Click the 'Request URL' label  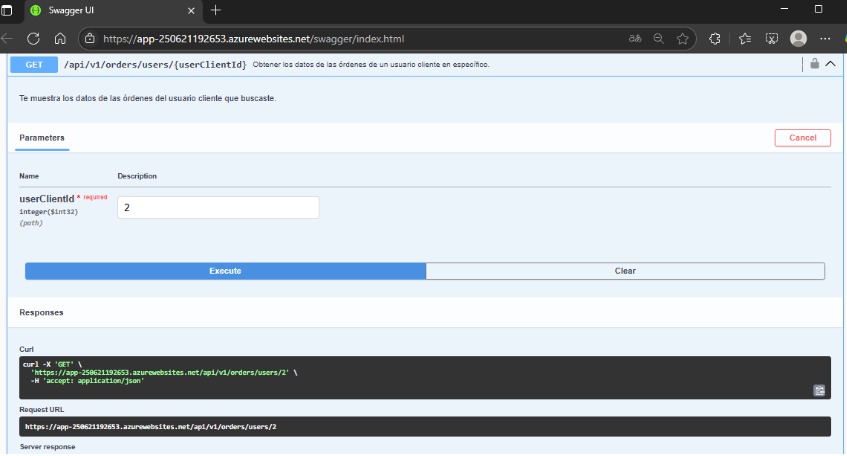pyautogui.click(x=42, y=410)
